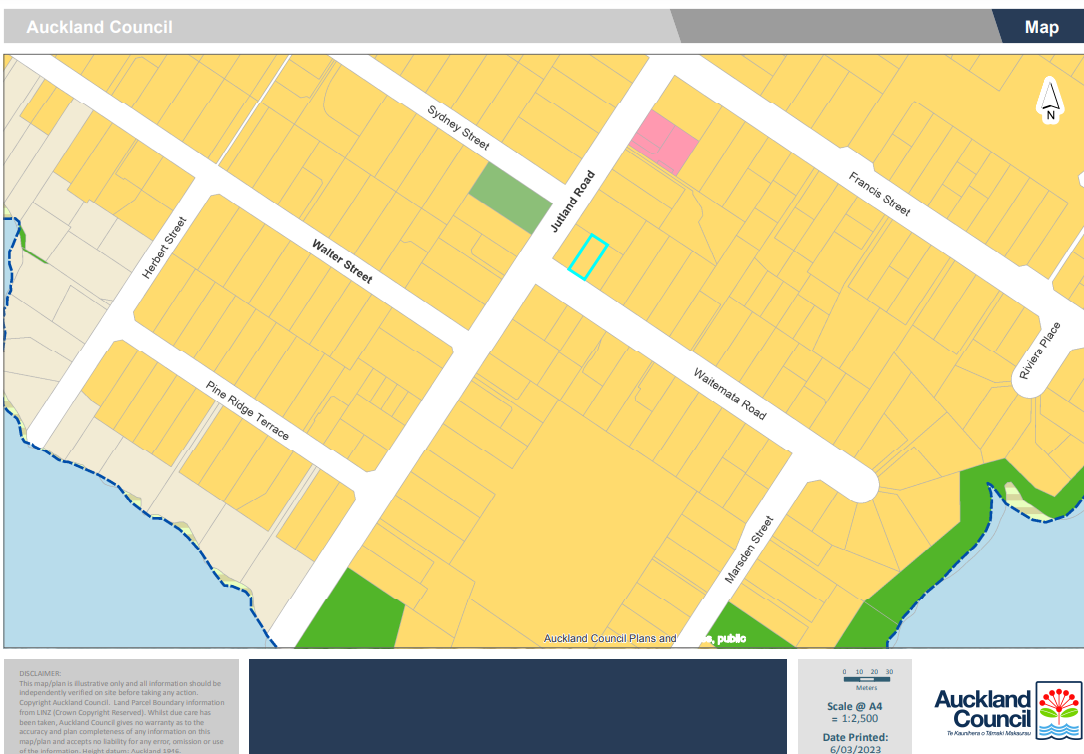The image size is (1084, 754).
Task: Click the Auckland Council header title
Action: point(99,27)
